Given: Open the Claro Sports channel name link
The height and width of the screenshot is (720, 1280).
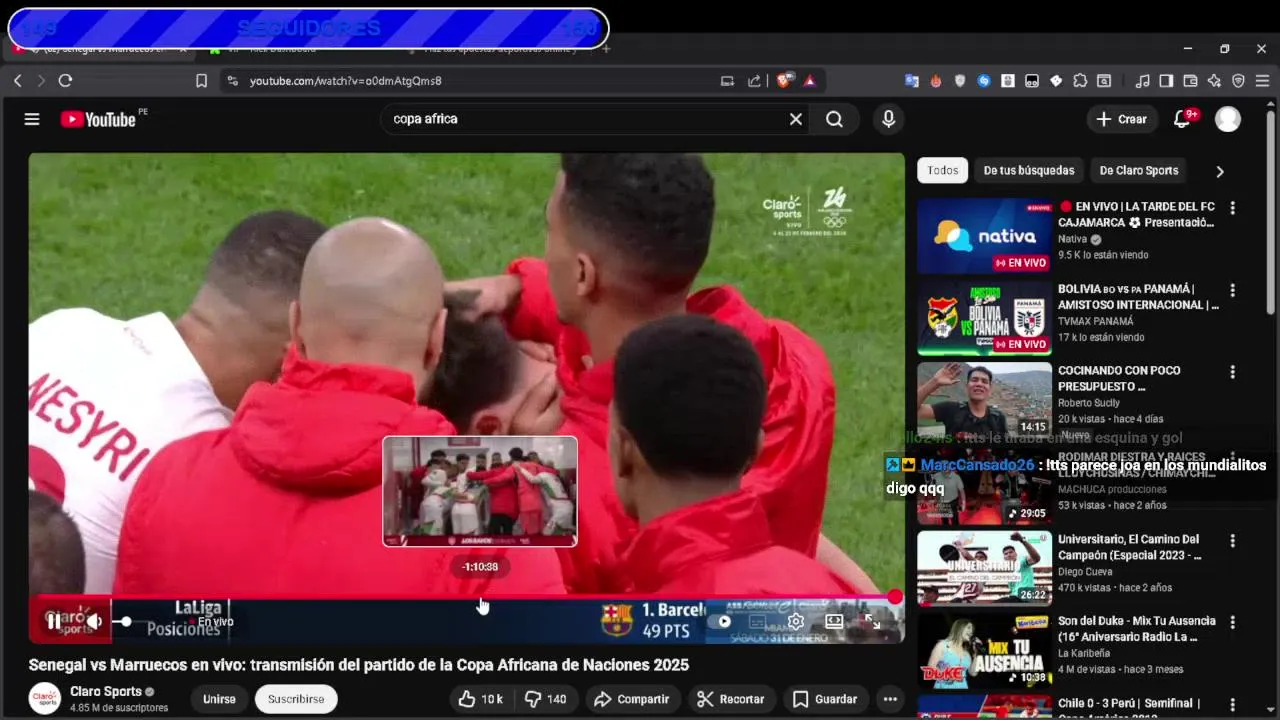Looking at the screenshot, I should pyautogui.click(x=106, y=691).
